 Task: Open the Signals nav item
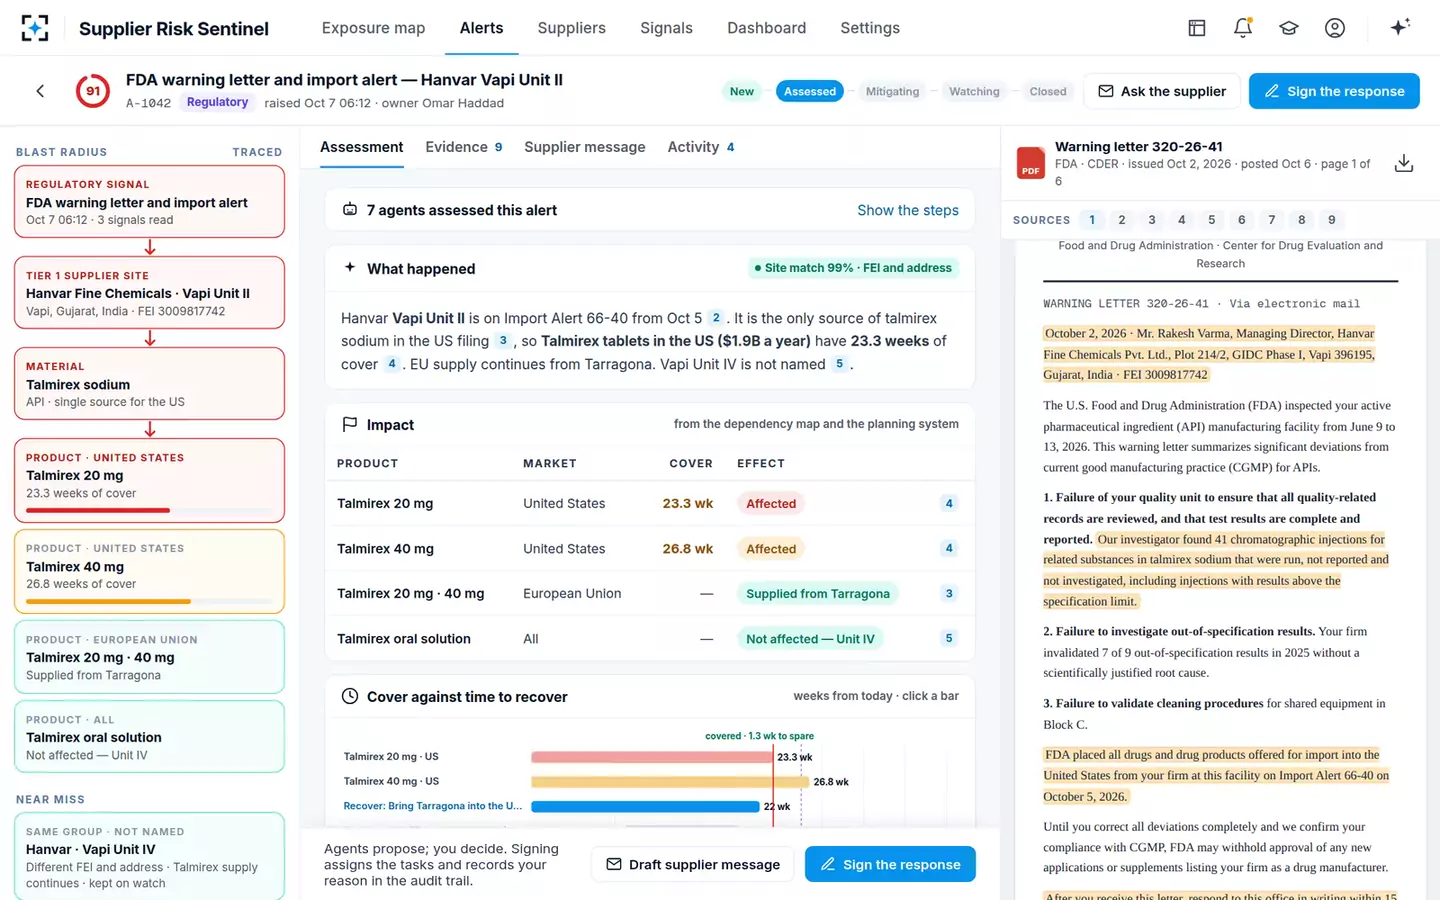coord(666,28)
